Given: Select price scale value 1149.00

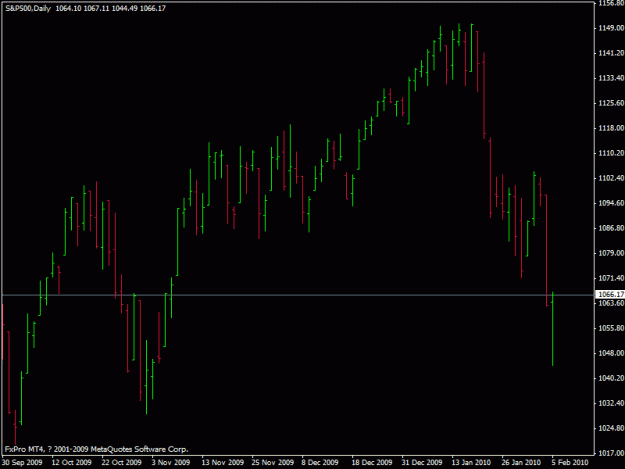Looking at the screenshot, I should tap(611, 28).
